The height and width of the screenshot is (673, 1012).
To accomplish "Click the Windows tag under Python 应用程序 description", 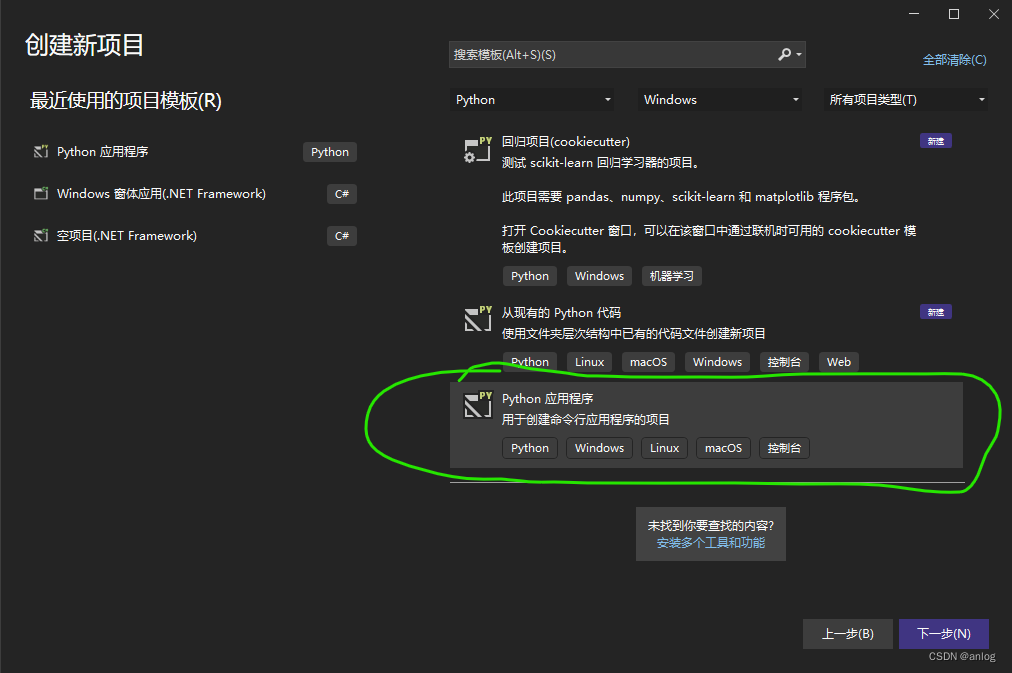I will tap(600, 448).
